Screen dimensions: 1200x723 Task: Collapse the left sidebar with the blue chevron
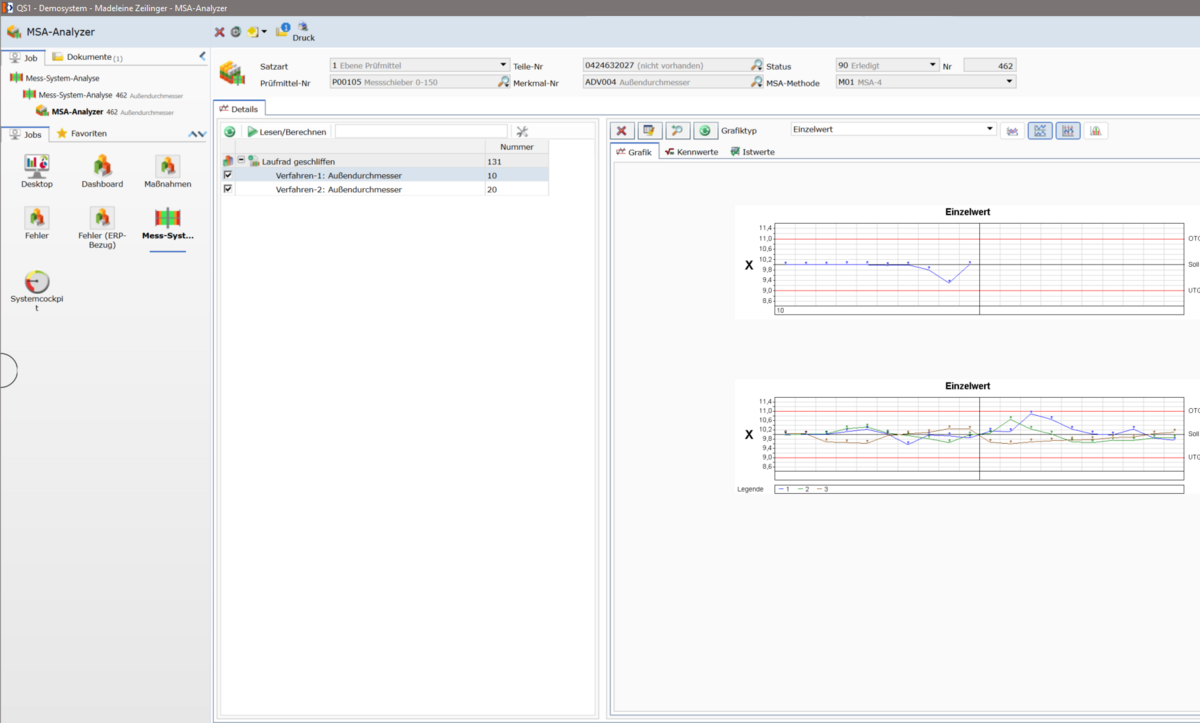coord(203,57)
